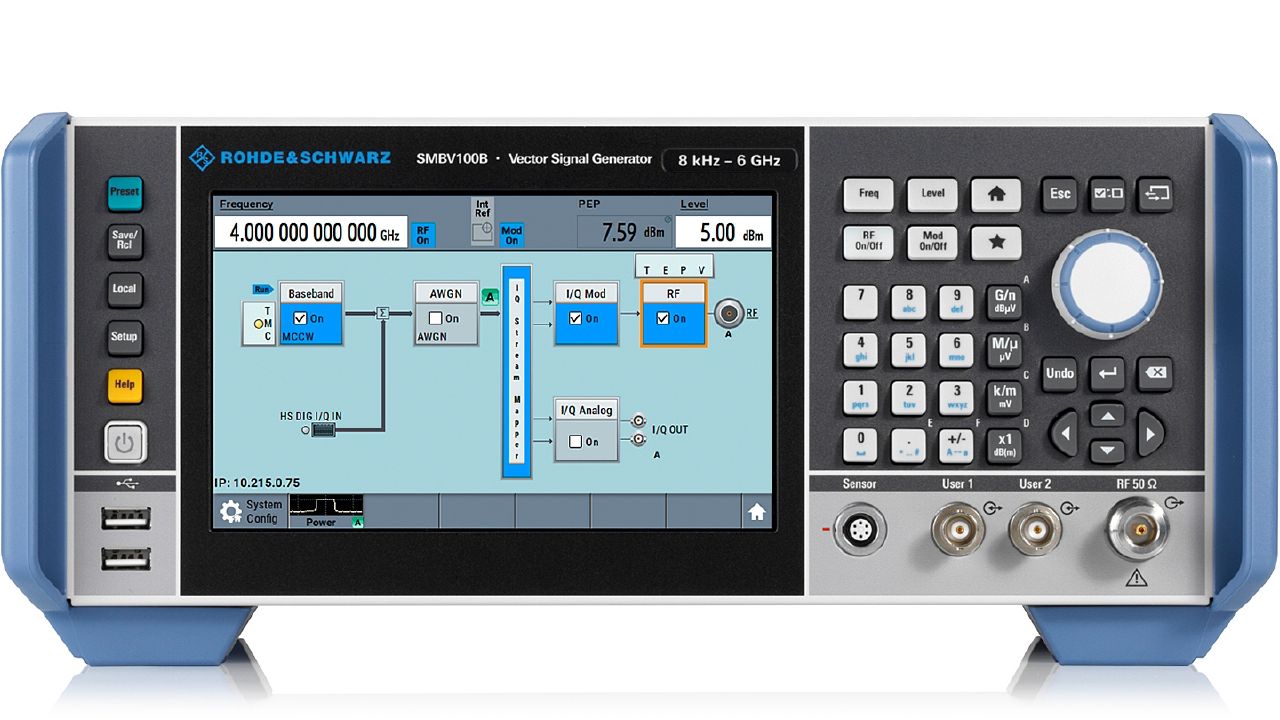Screen dimensions: 1280x720
Task: Click the Save/Rcl key
Action: pyautogui.click(x=125, y=241)
